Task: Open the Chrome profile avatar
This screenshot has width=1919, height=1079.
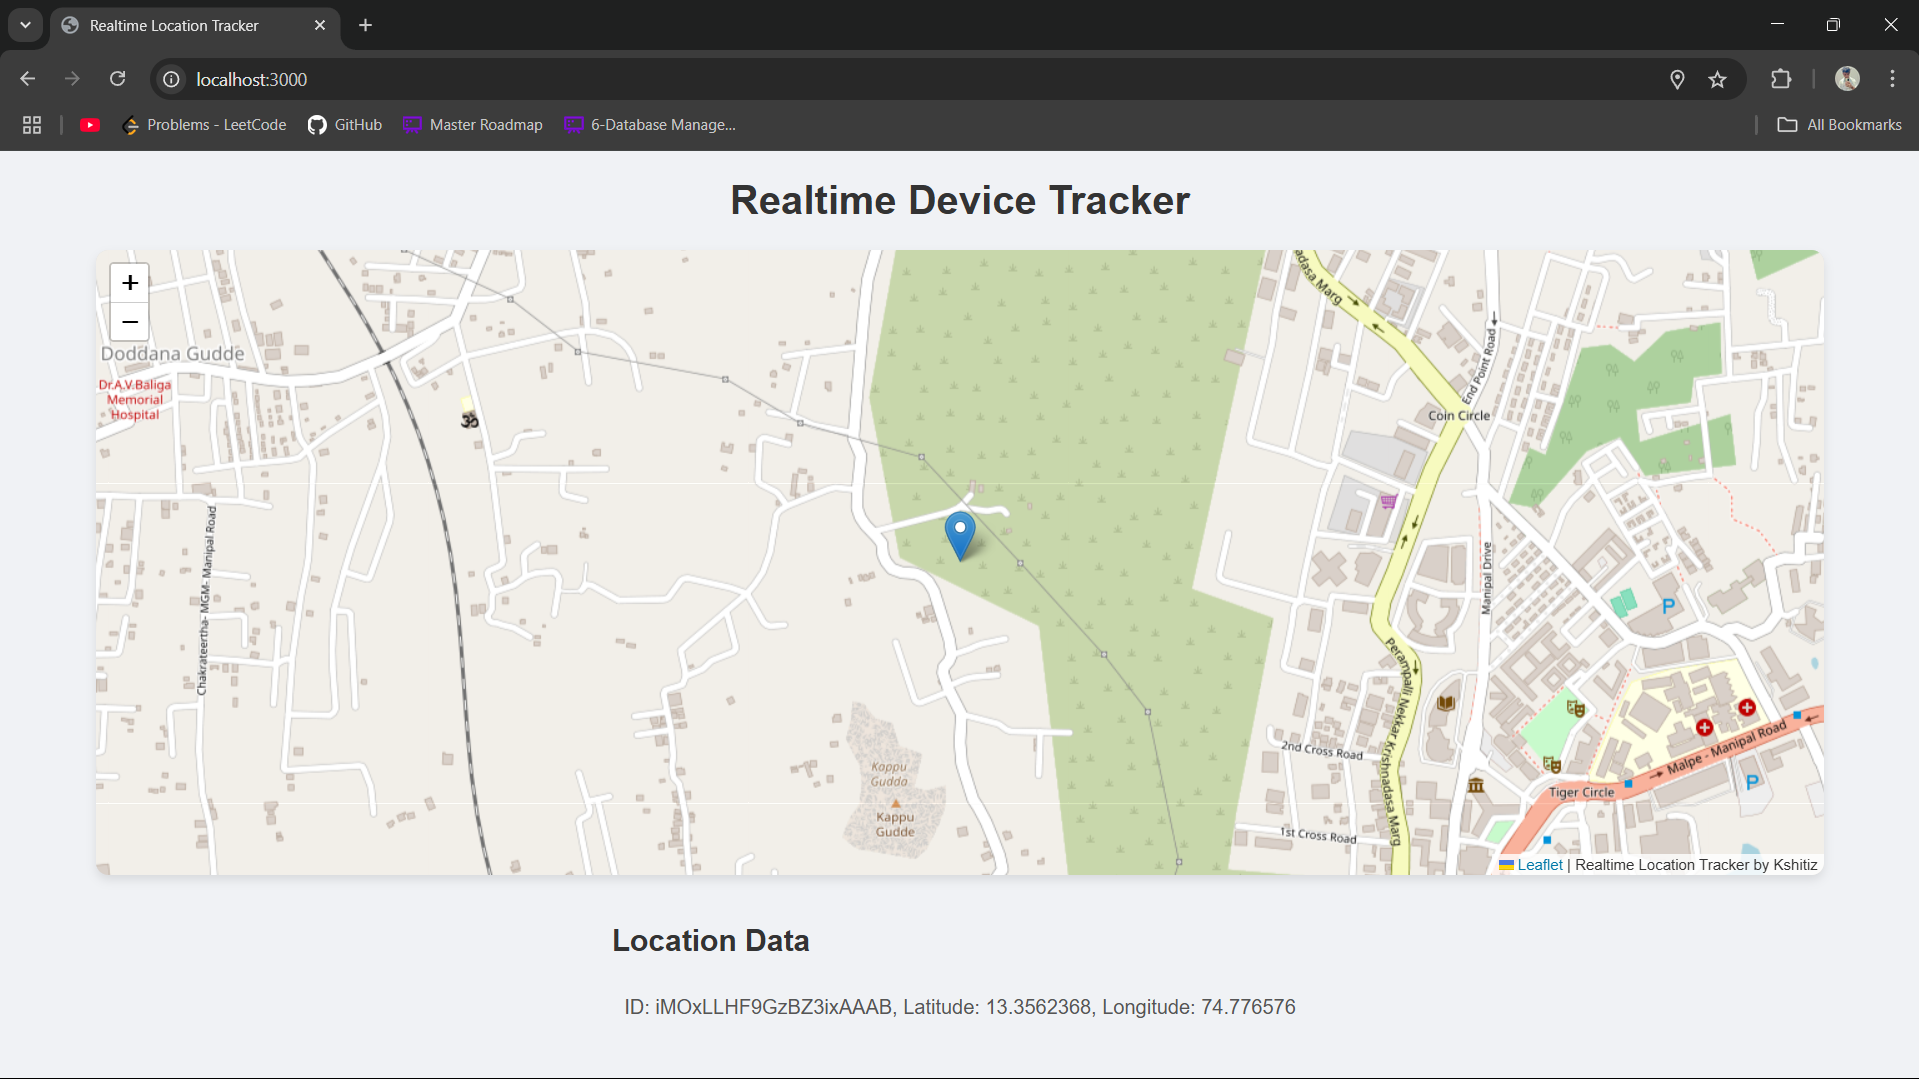Action: (x=1847, y=79)
